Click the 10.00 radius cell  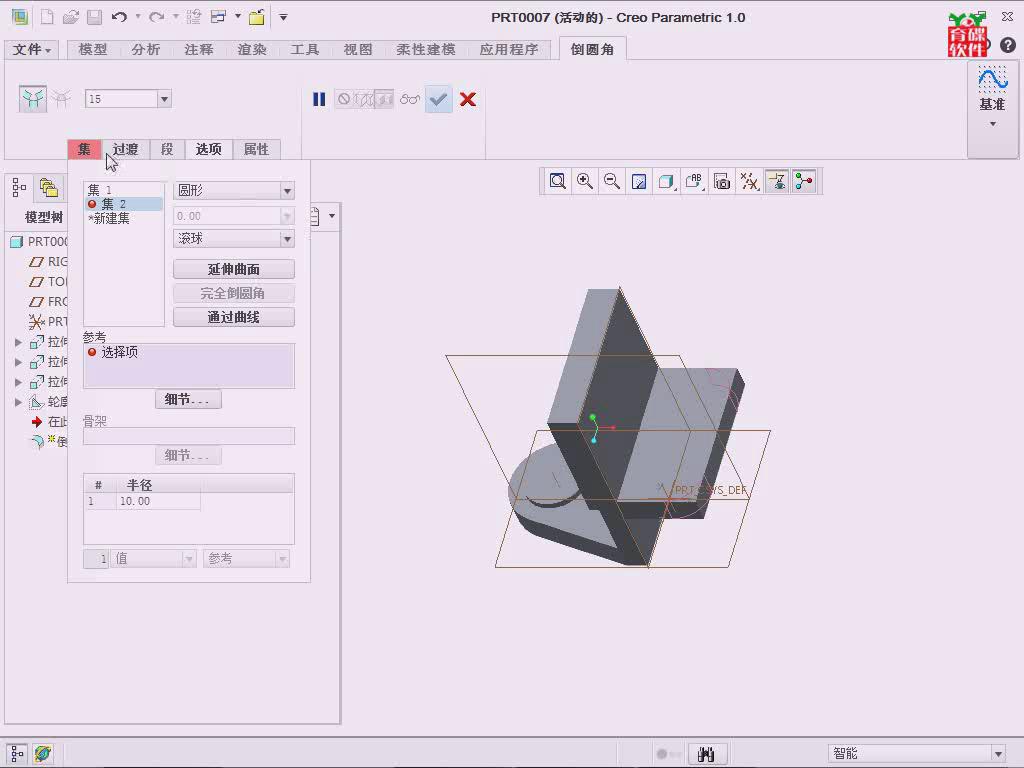tap(159, 502)
